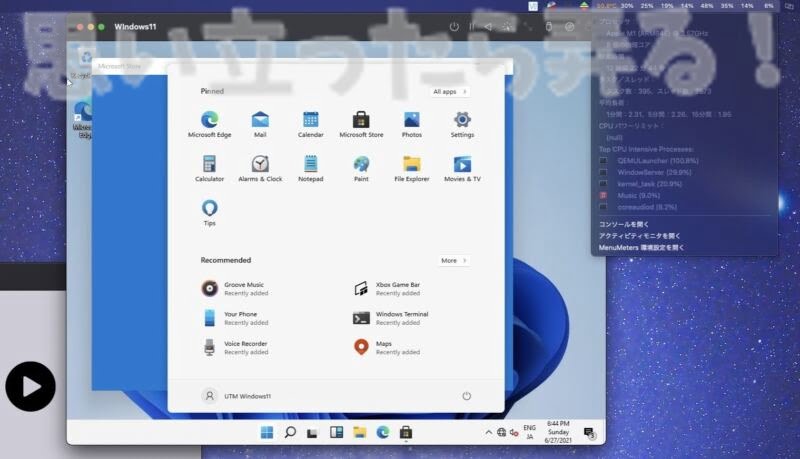Open the pinned Alarms & Clock app
Screen dimensions: 800x459
pyautogui.click(x=260, y=168)
